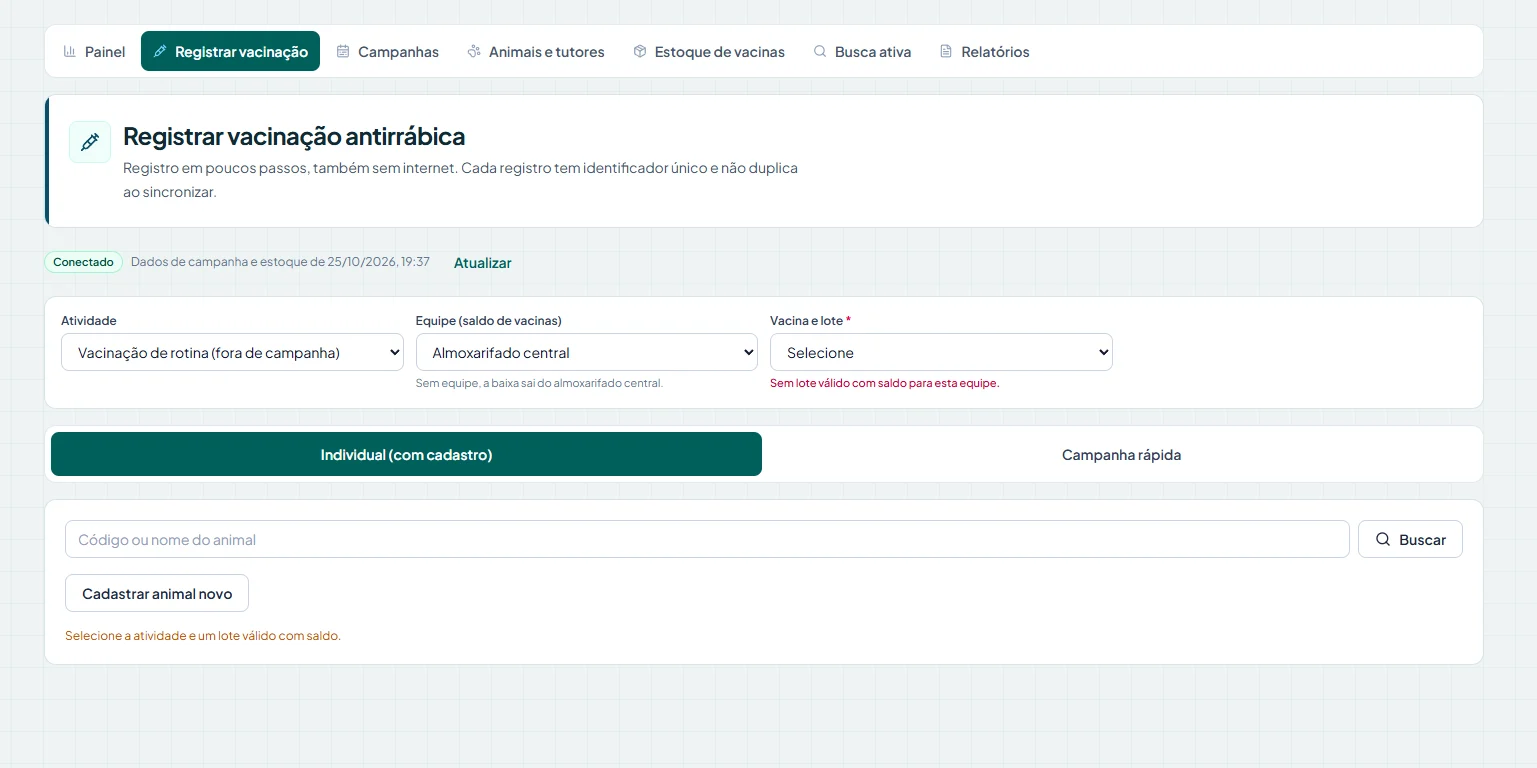Click the magnifier icon inside Buscar button
The height and width of the screenshot is (768, 1537).
(x=1383, y=539)
